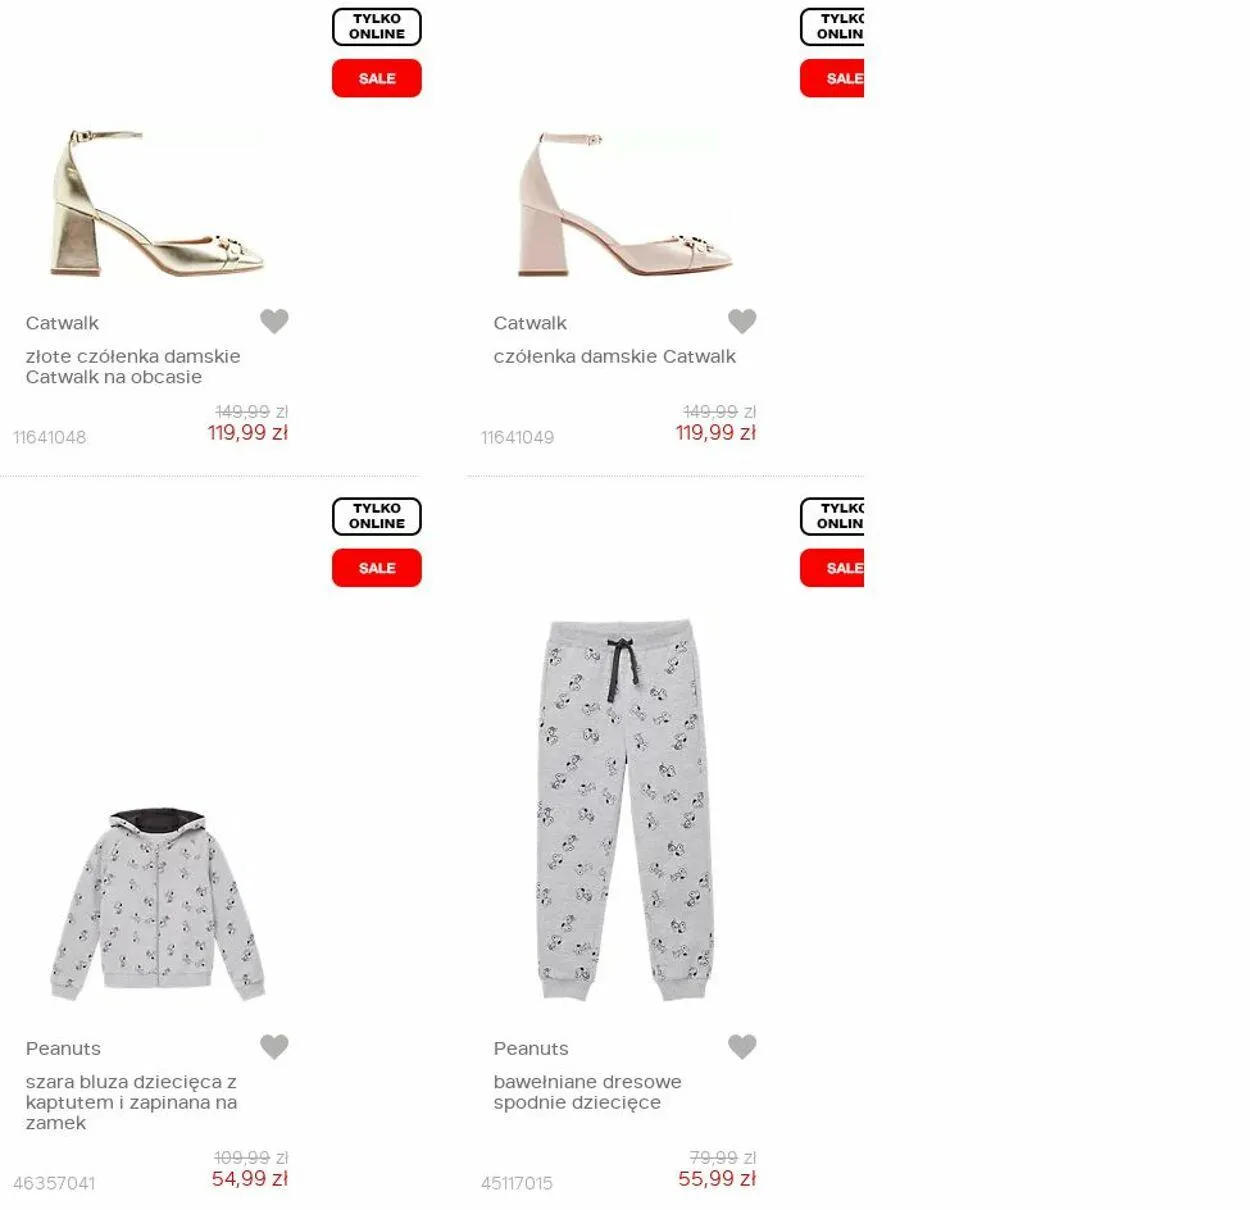Viewport: 1250px width, 1210px height.
Task: Open the gray Peanuts hoodie image
Action: pos(158,905)
